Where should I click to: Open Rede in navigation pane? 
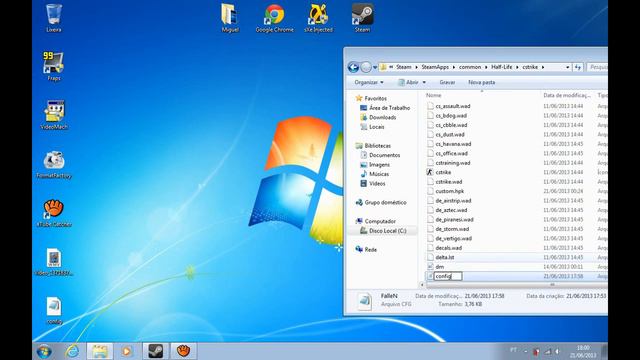pyautogui.click(x=371, y=250)
